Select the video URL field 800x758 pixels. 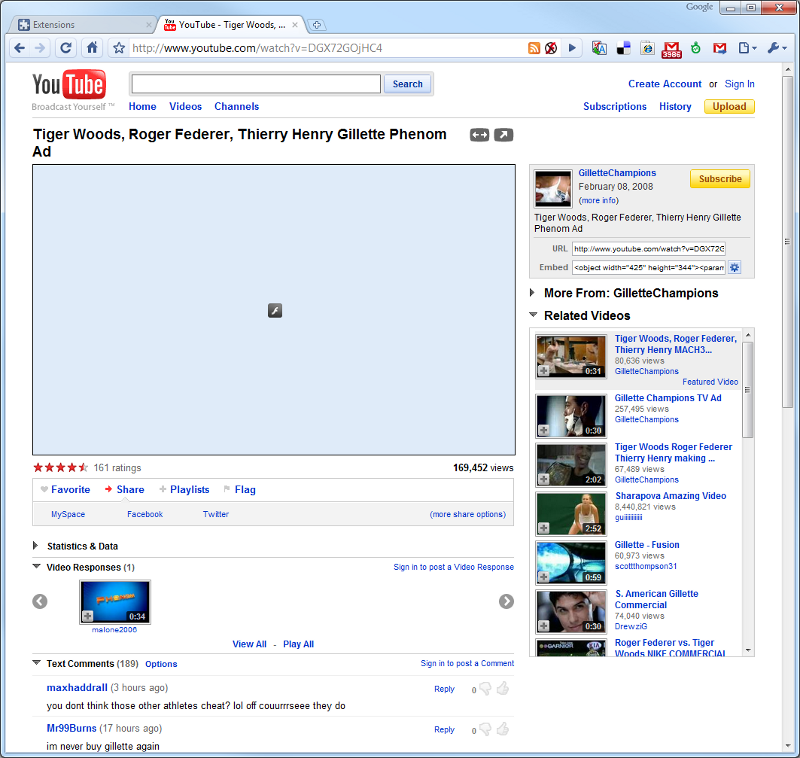pos(648,248)
